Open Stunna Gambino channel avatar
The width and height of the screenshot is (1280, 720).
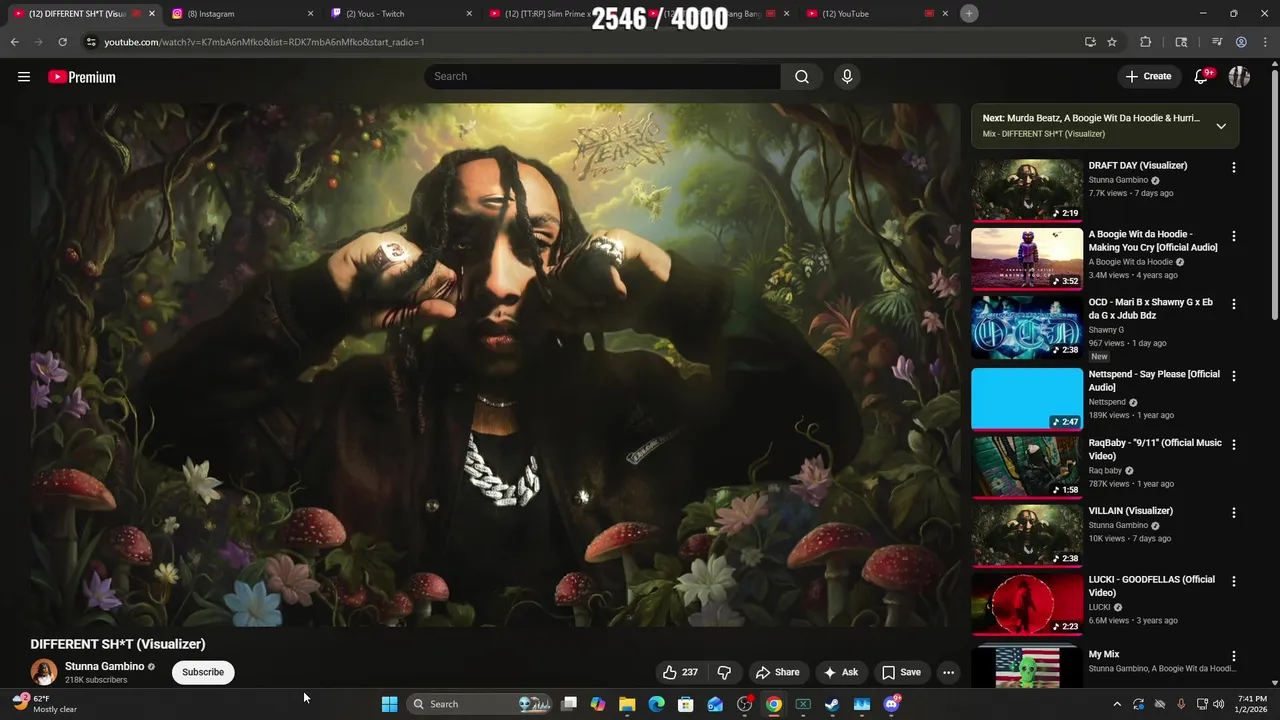(44, 672)
